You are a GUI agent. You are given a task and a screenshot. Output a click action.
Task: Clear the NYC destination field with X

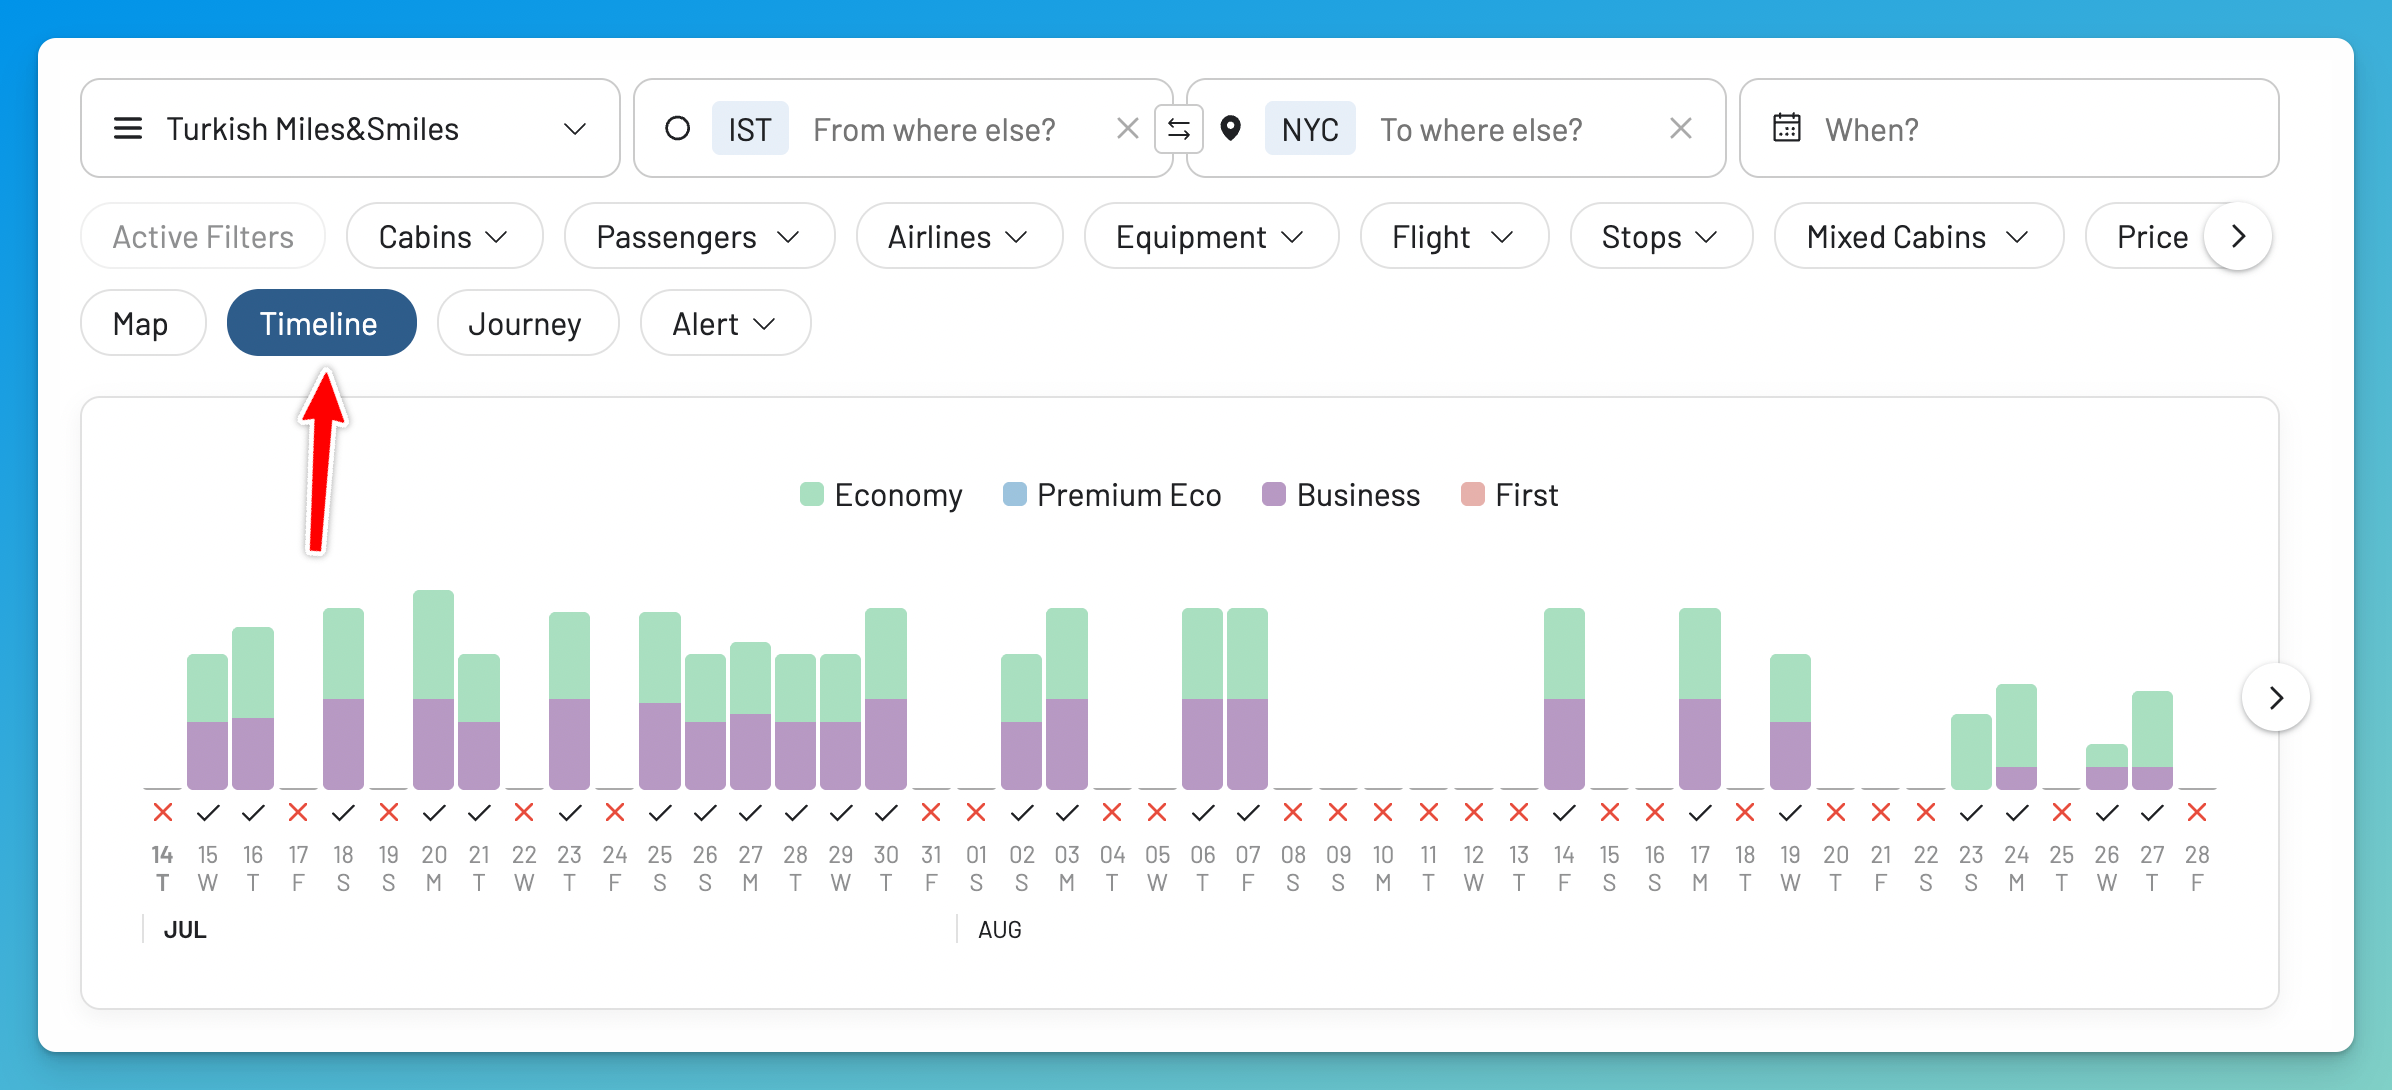tap(1680, 128)
